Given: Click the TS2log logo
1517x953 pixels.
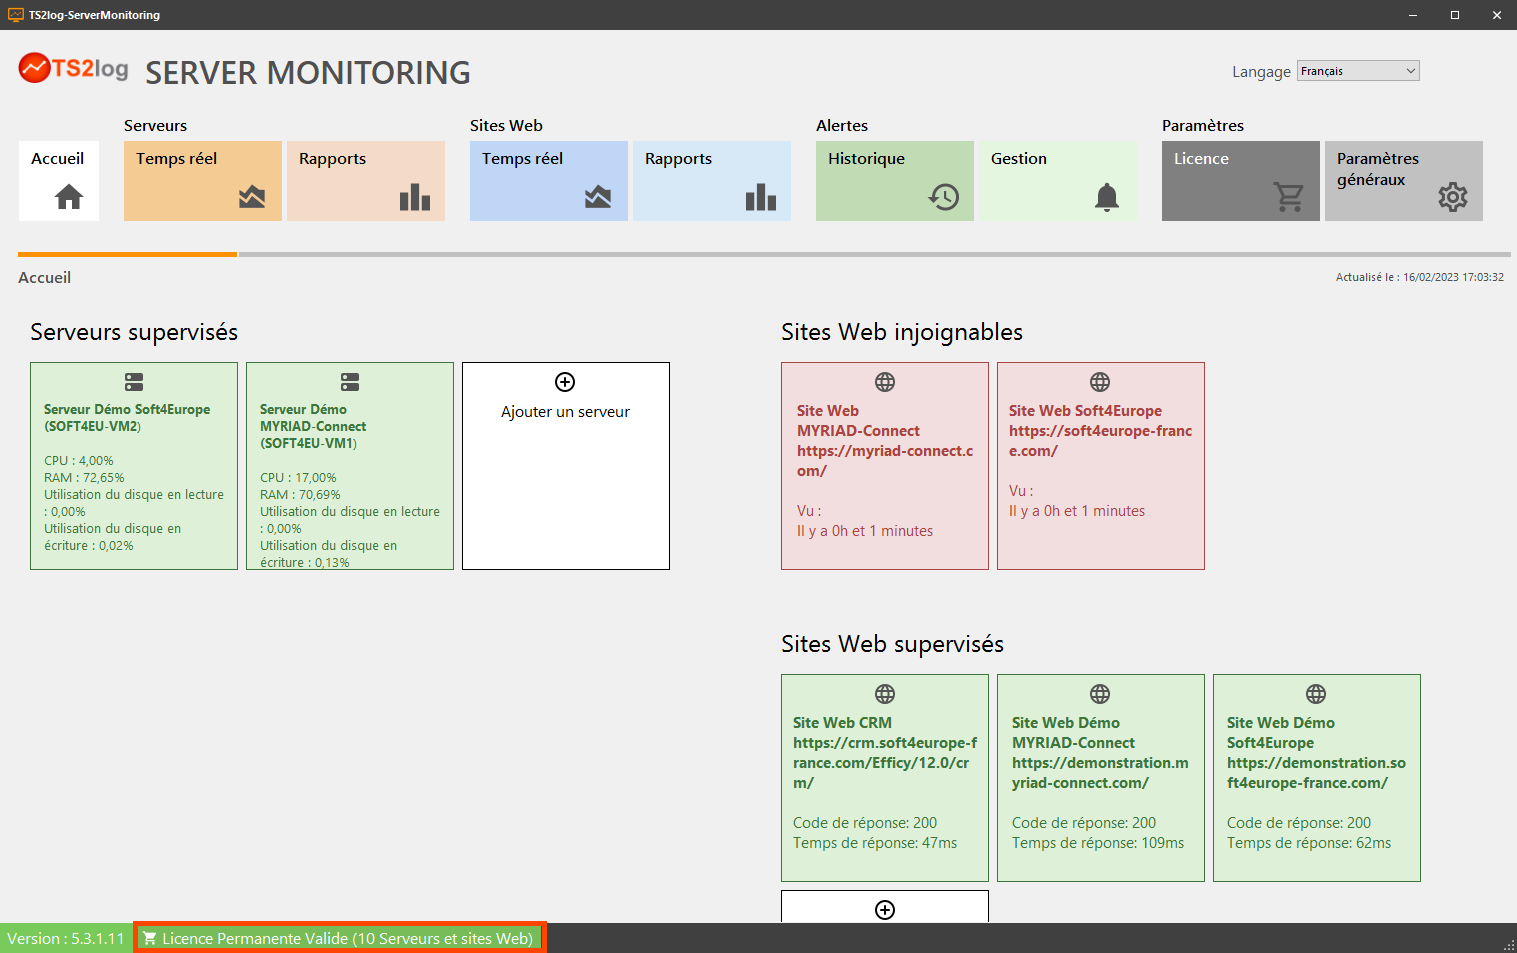Looking at the screenshot, I should coord(74,68).
